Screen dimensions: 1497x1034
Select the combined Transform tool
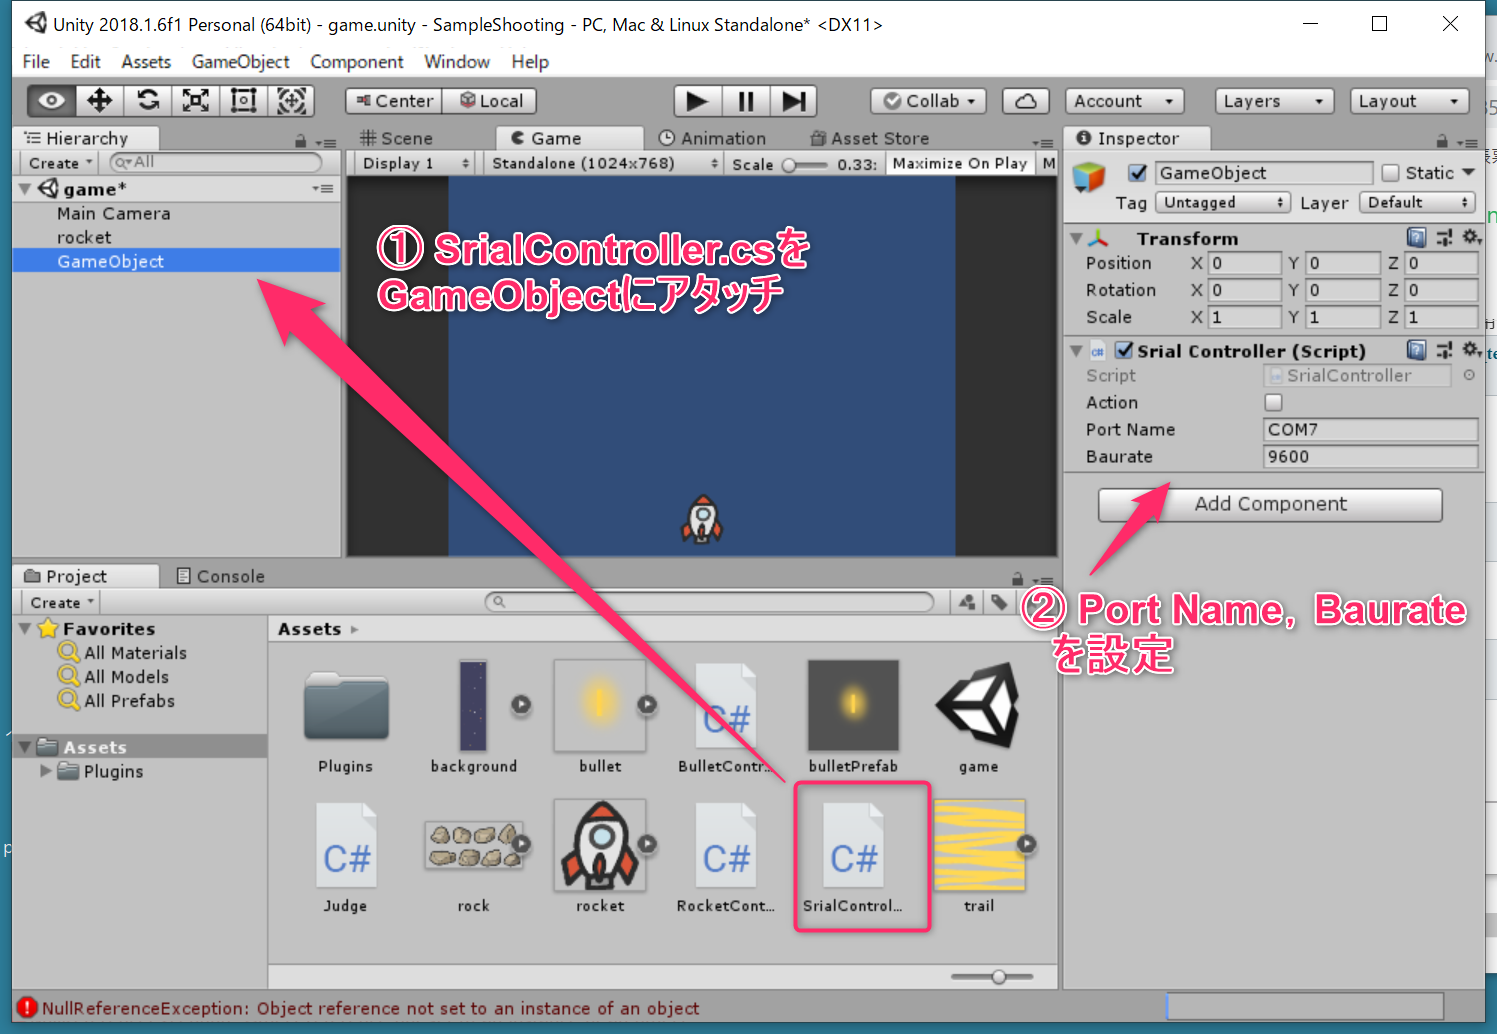point(291,101)
